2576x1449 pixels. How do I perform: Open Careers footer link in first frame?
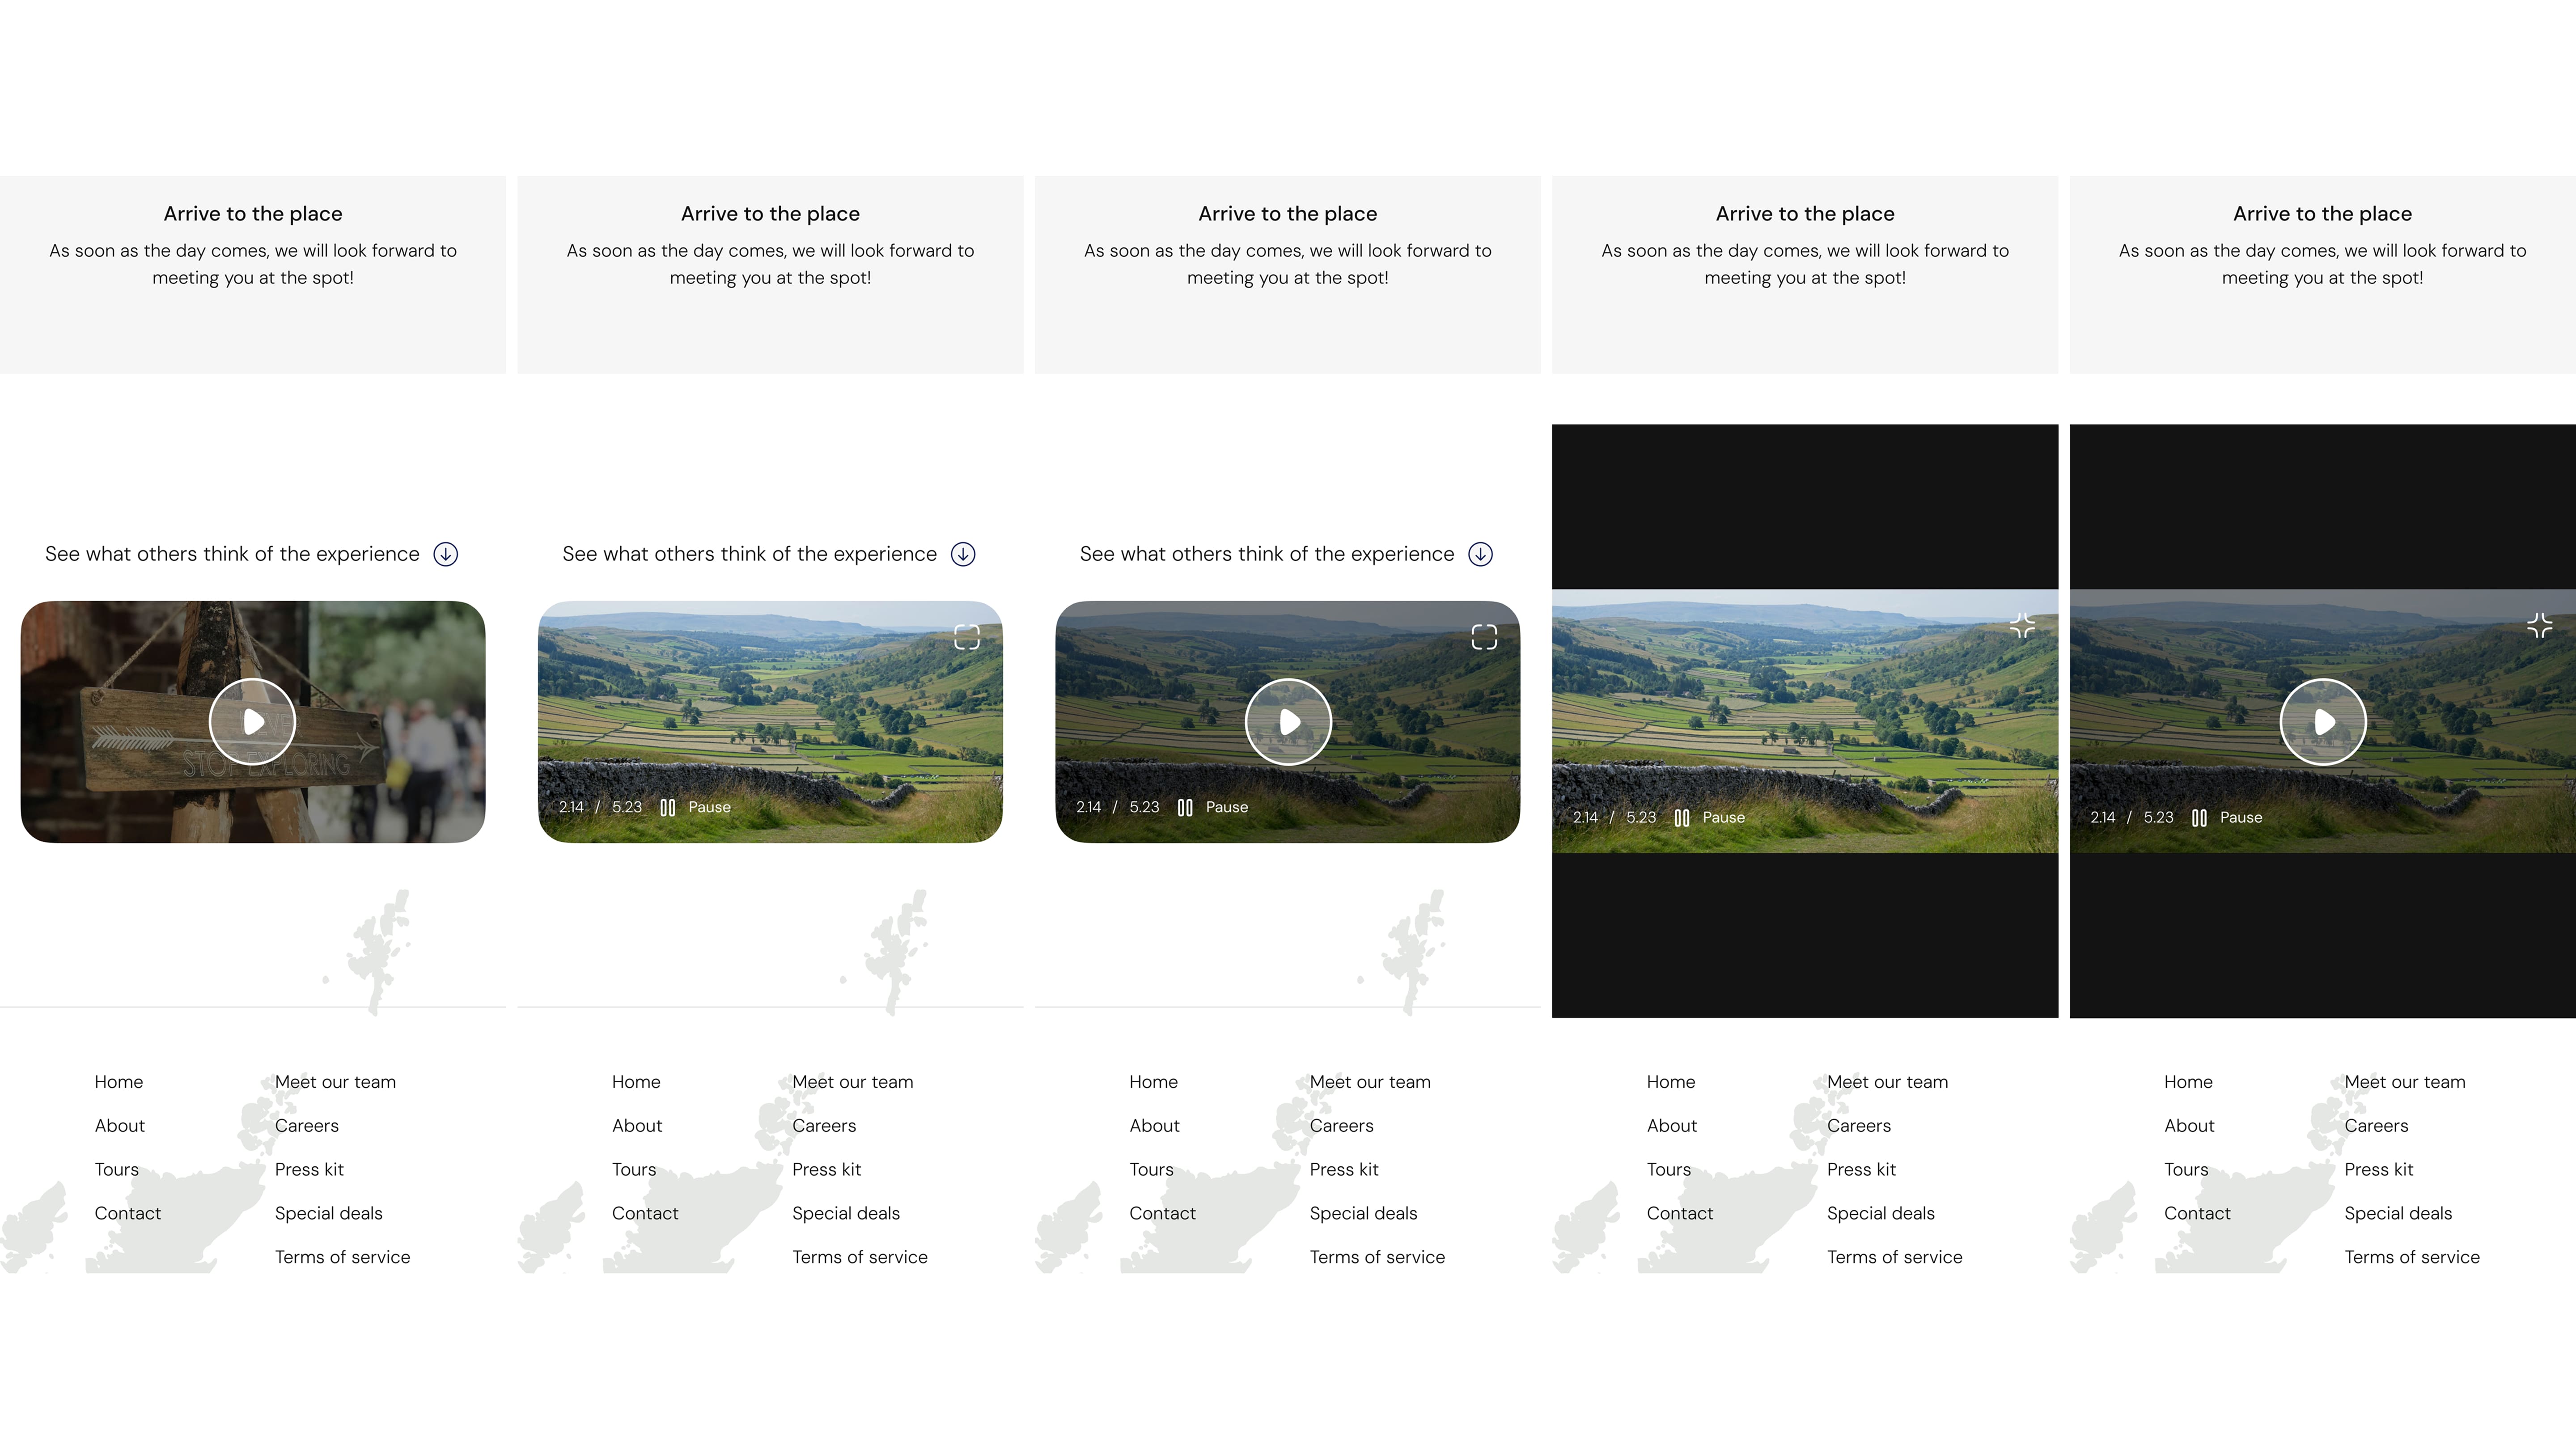click(307, 1125)
